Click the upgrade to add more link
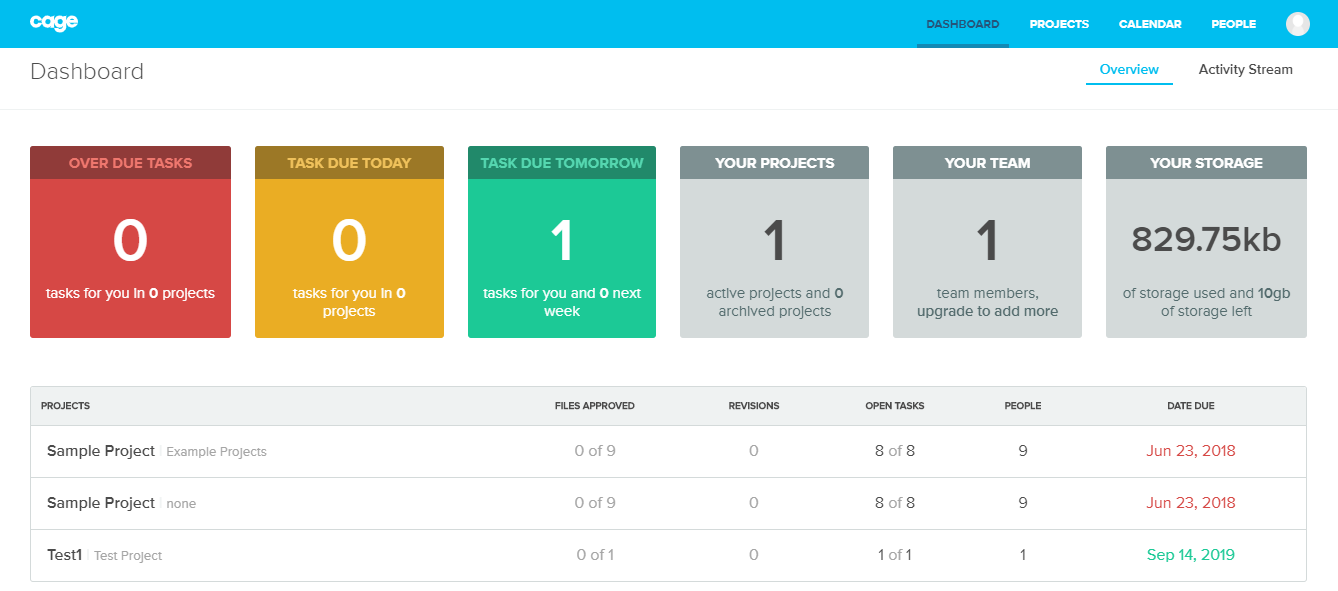 click(x=985, y=310)
